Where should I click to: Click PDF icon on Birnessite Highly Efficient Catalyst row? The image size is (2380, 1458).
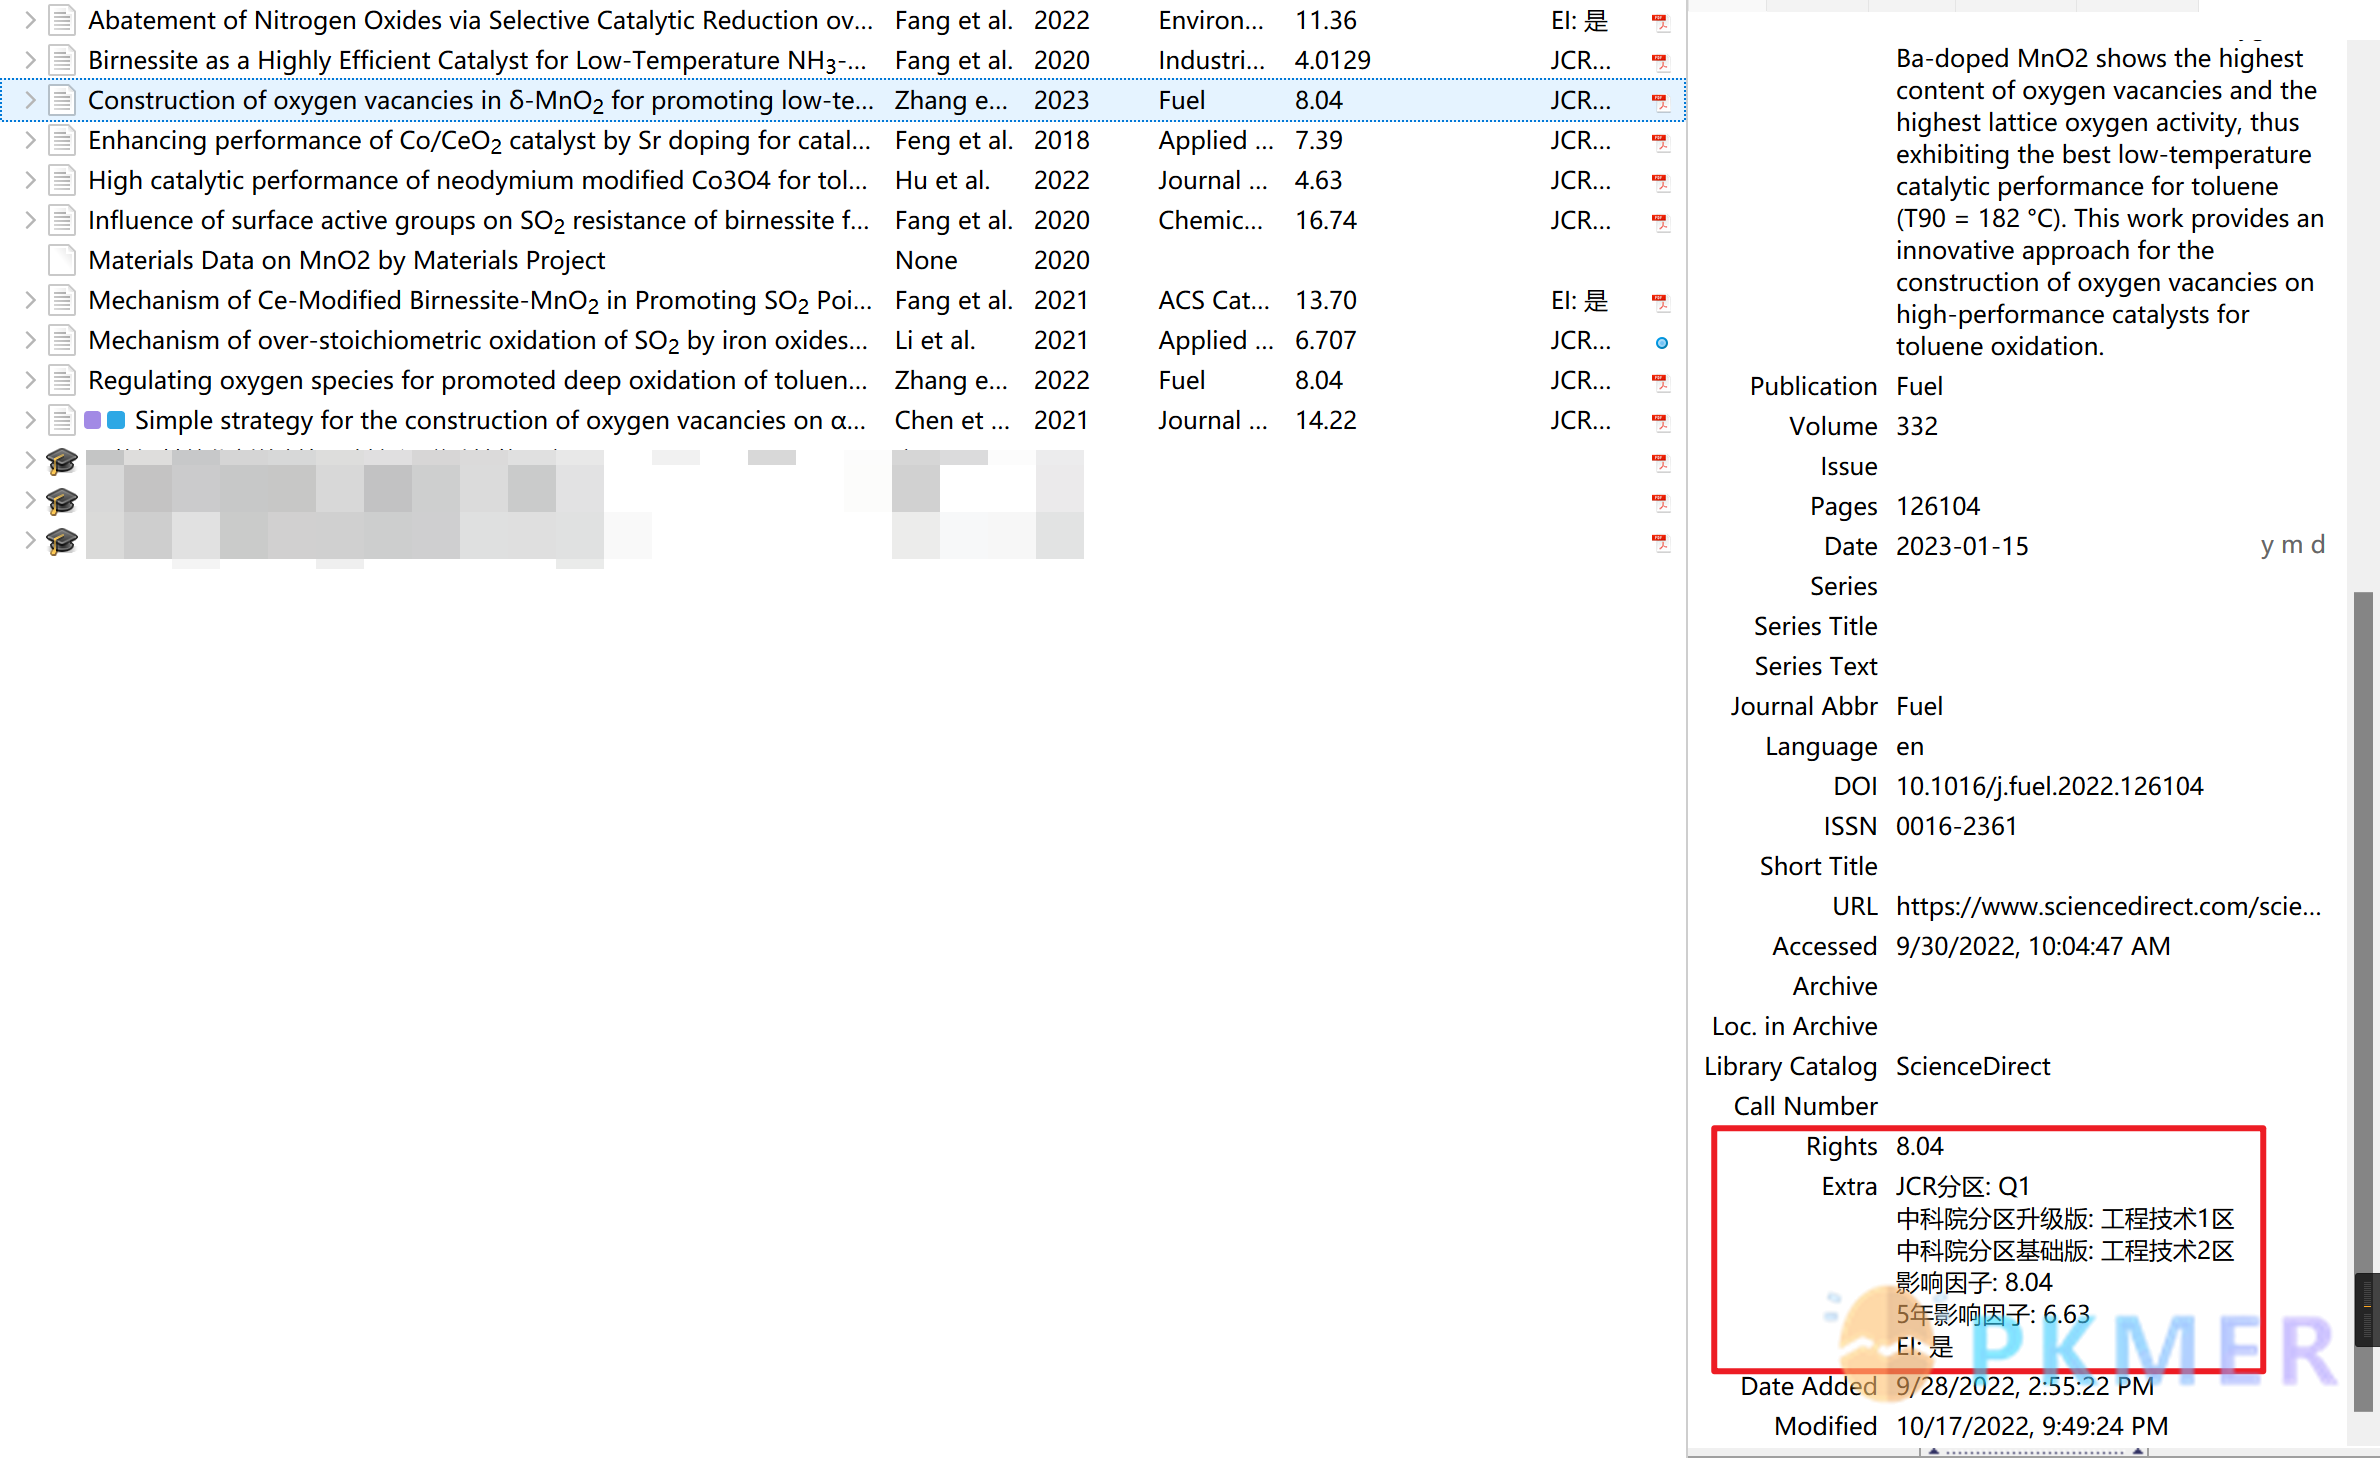pyautogui.click(x=1660, y=61)
